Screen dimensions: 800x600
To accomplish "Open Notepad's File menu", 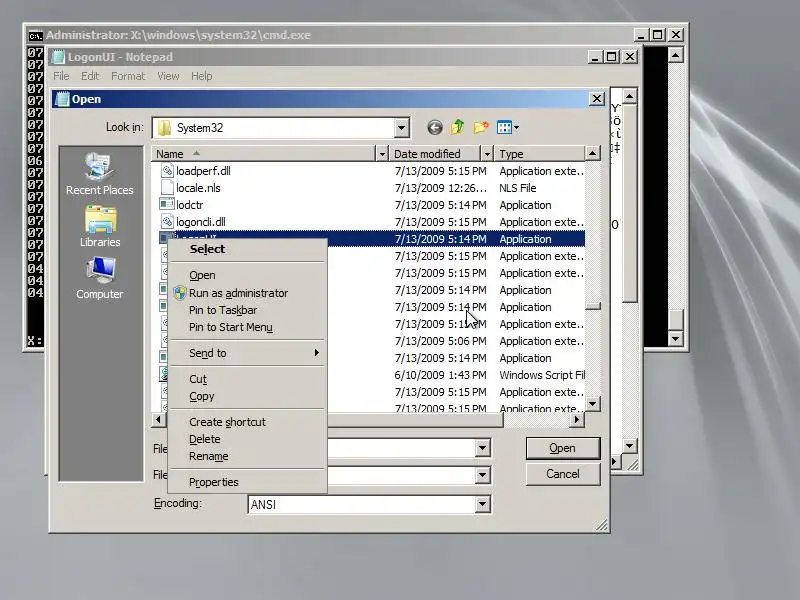I will (61, 76).
